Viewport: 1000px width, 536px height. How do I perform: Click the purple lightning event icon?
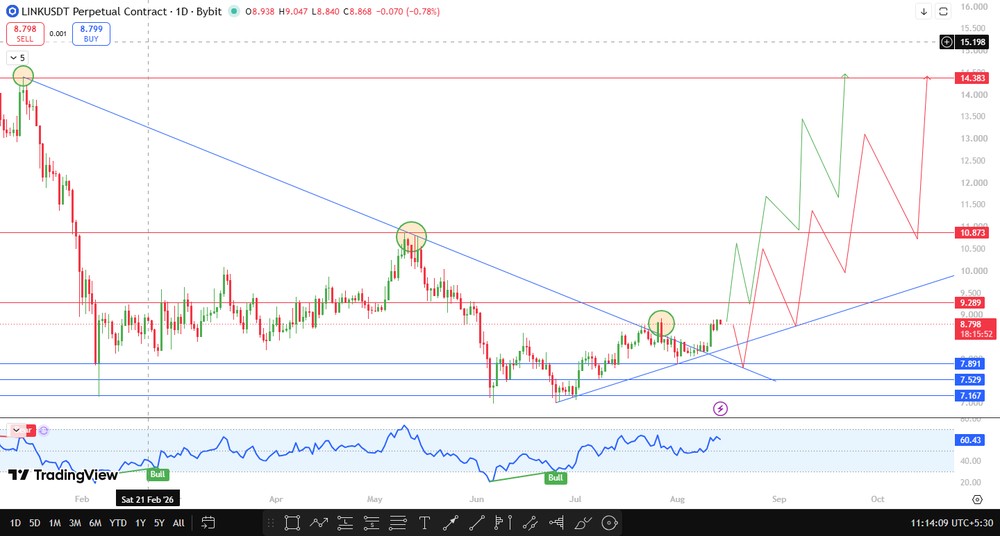click(x=720, y=408)
